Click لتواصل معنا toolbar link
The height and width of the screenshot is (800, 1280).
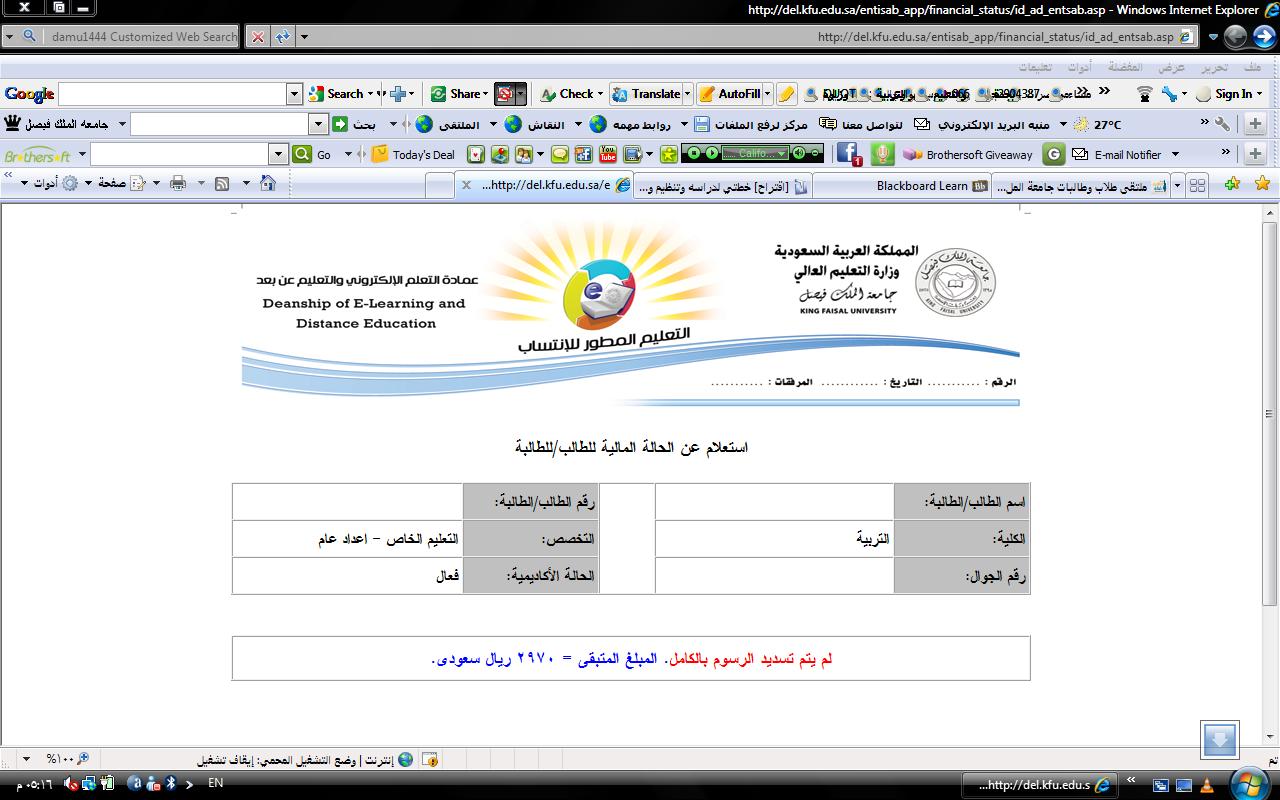coord(860,124)
